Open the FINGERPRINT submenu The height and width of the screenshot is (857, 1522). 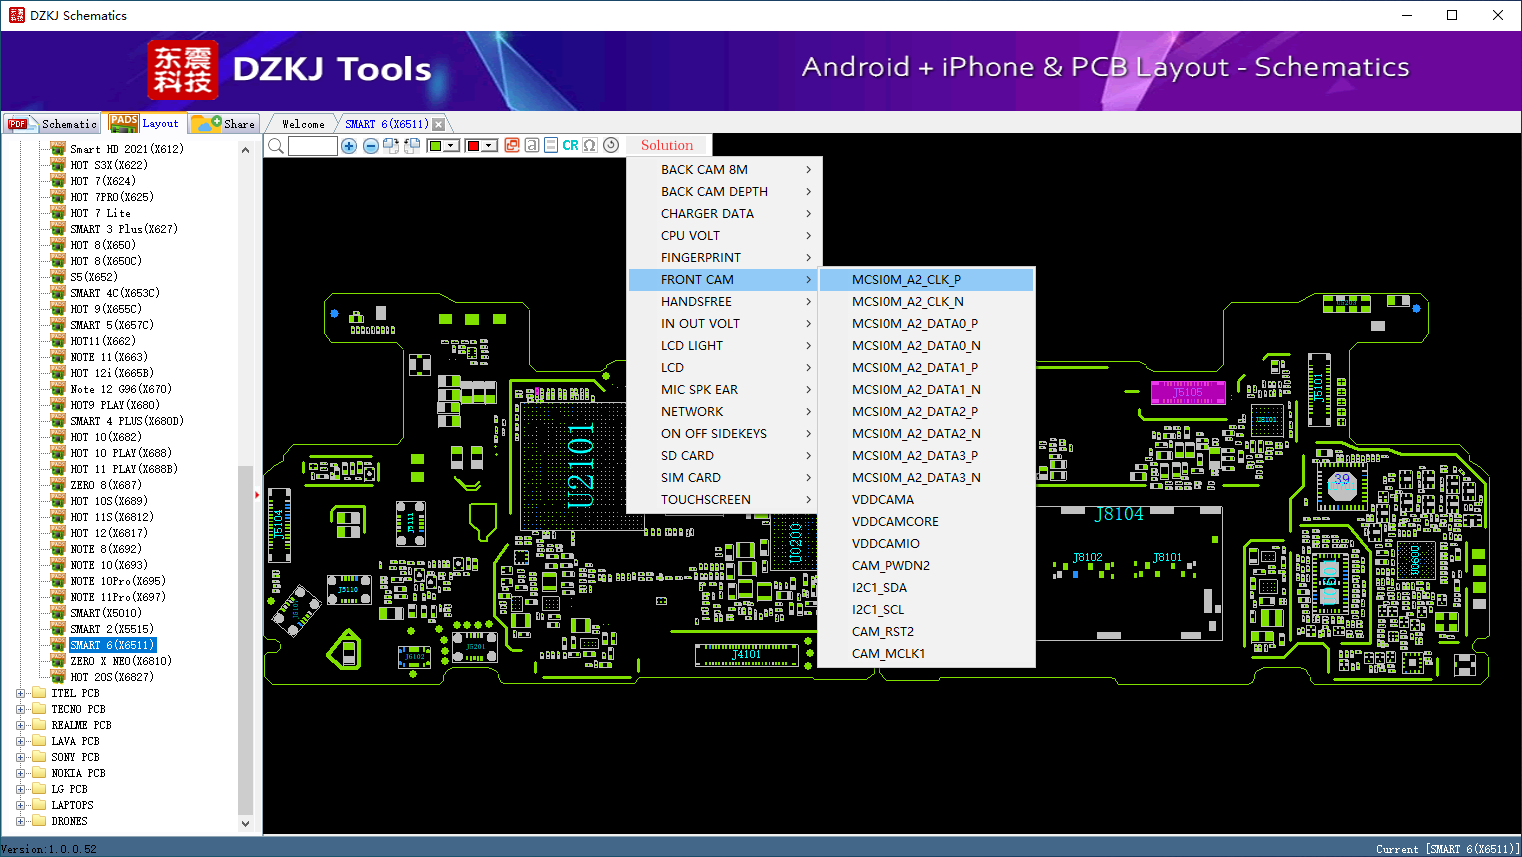coord(725,258)
